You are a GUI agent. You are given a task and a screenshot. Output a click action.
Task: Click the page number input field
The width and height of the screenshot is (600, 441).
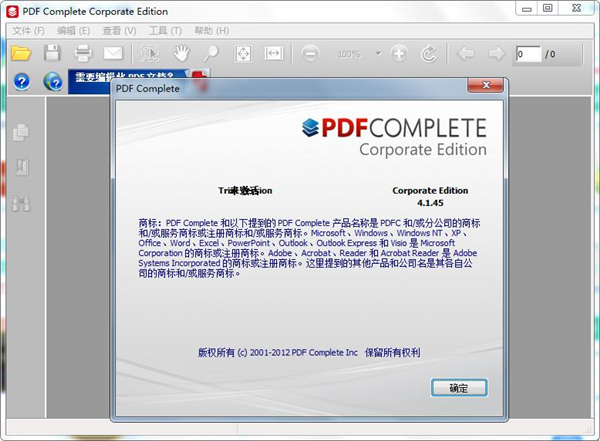click(x=528, y=54)
